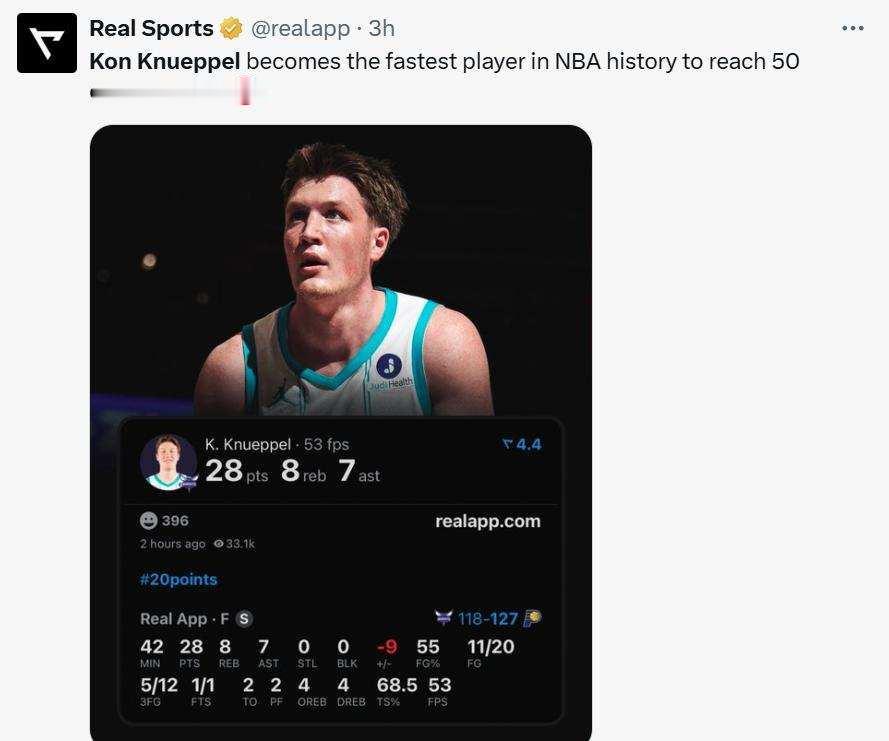
Task: Click the 3h timestamp
Action: point(382,28)
